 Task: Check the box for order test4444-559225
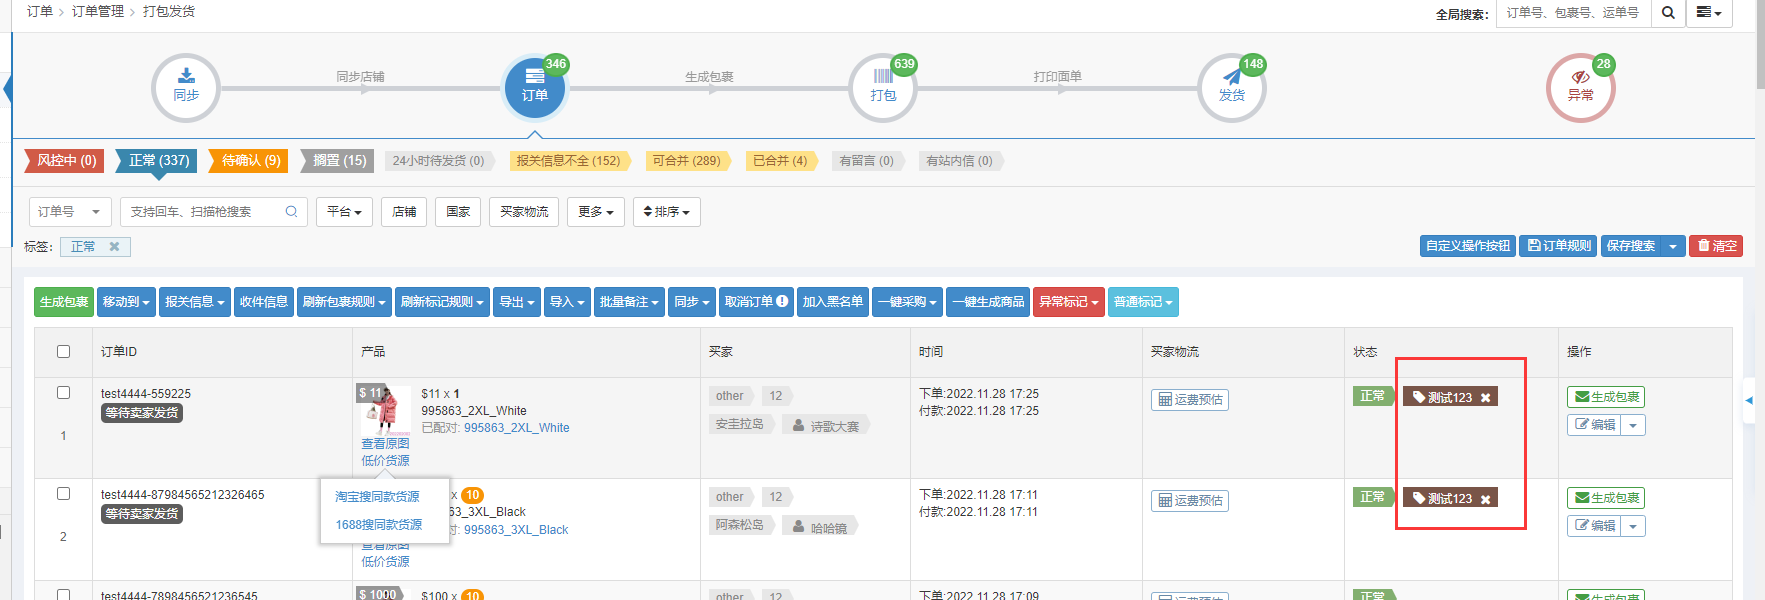[x=64, y=393]
